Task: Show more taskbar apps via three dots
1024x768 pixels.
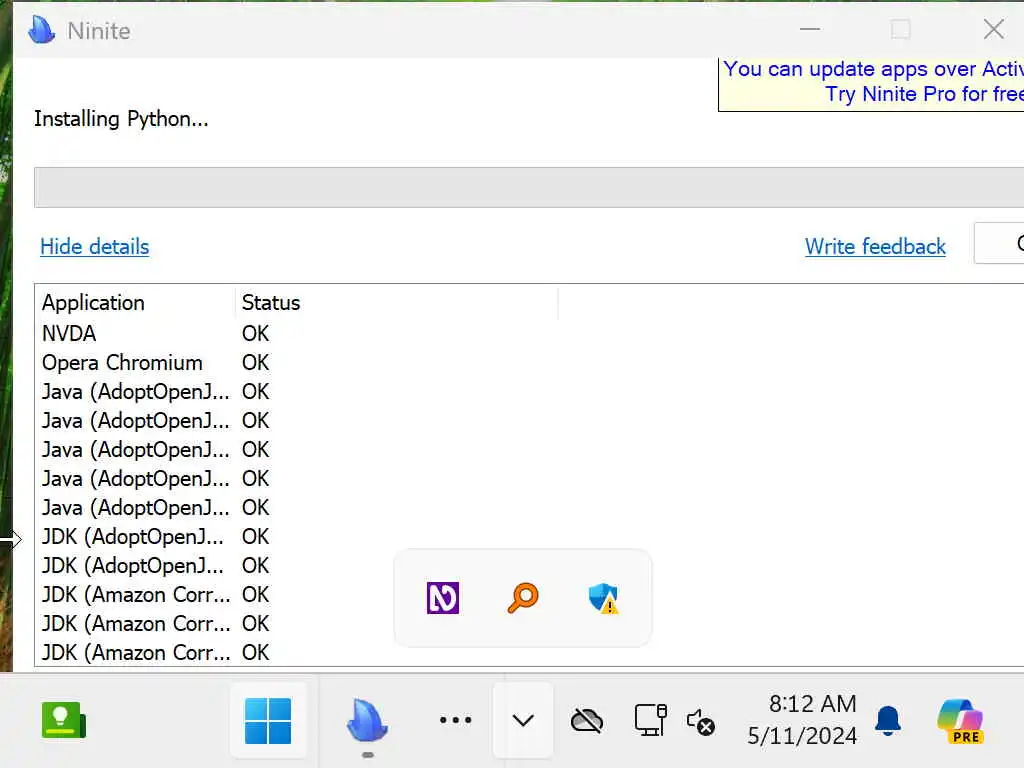Action: point(455,720)
